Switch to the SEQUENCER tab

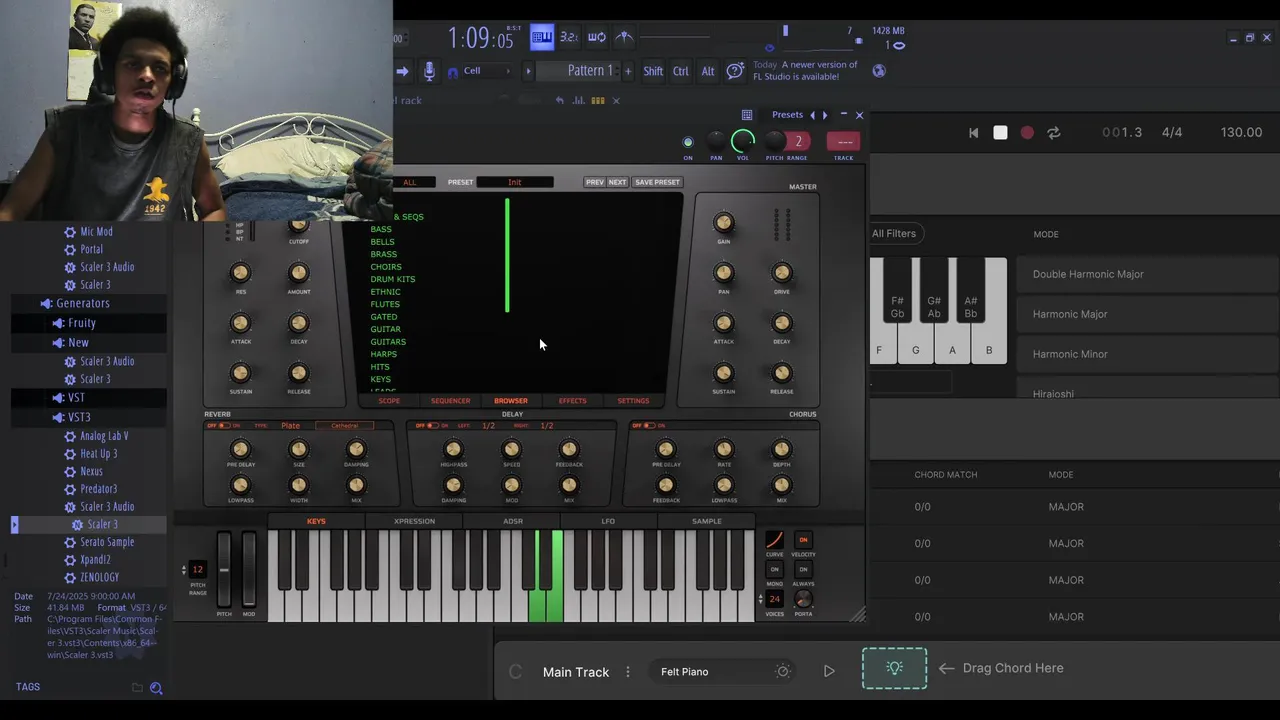coord(450,401)
